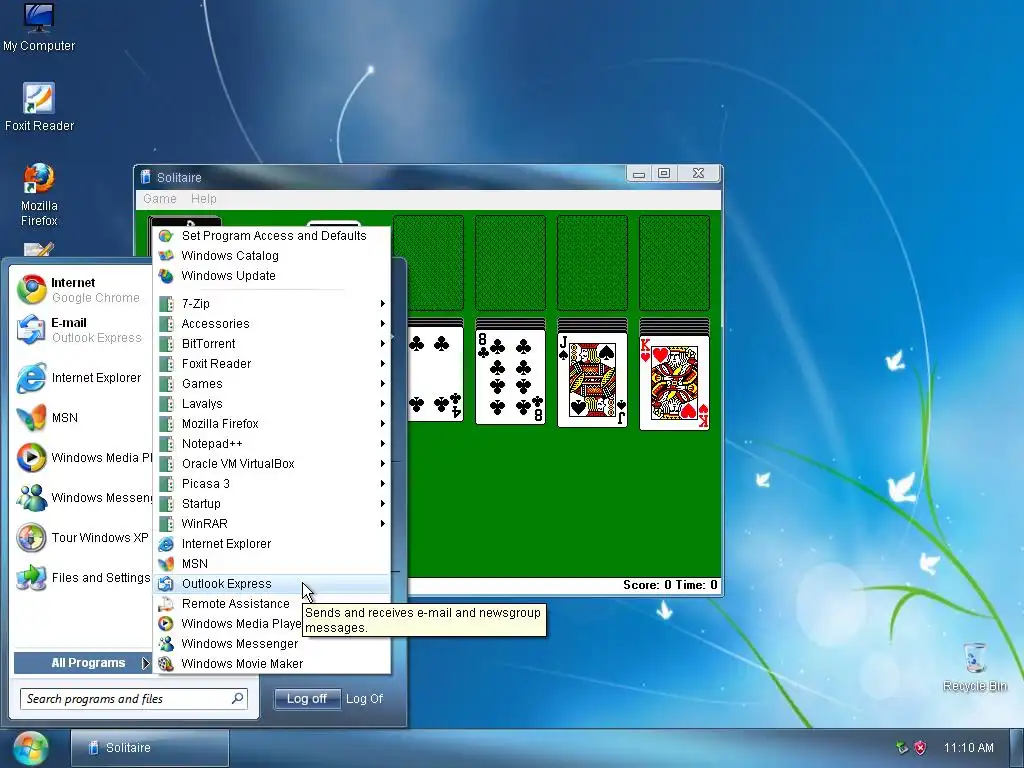Open Windows Catalog entry
Screen dimensions: 1024x768
[x=272, y=256]
